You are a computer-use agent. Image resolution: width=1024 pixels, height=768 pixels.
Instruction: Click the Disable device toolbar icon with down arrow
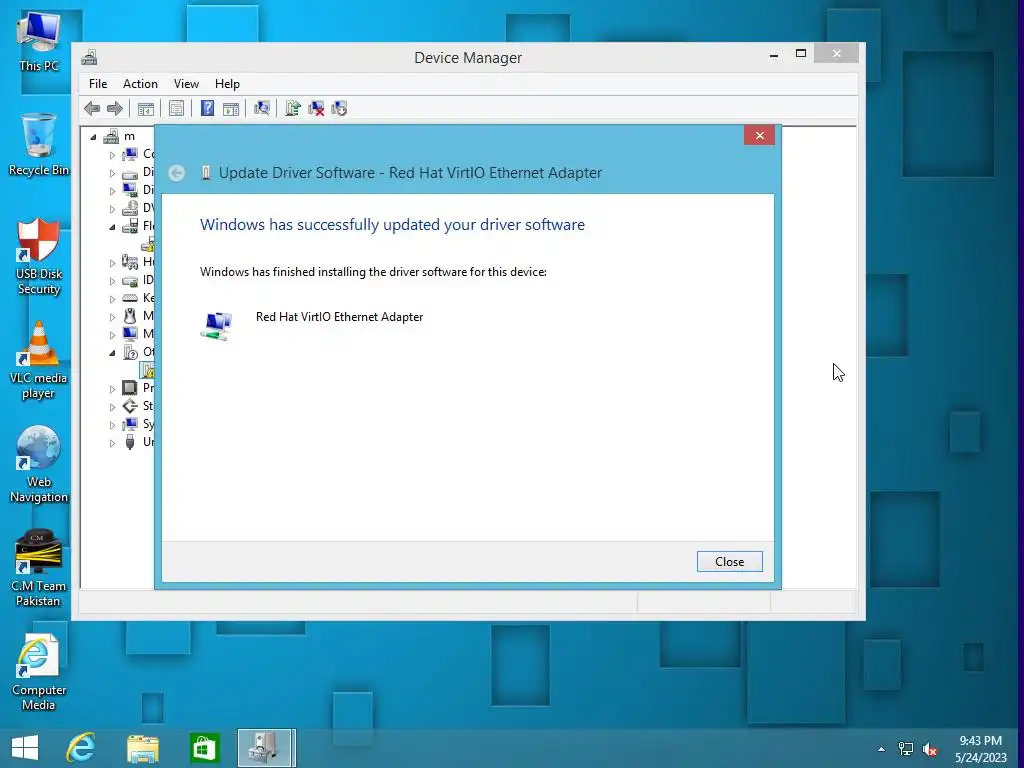click(339, 108)
